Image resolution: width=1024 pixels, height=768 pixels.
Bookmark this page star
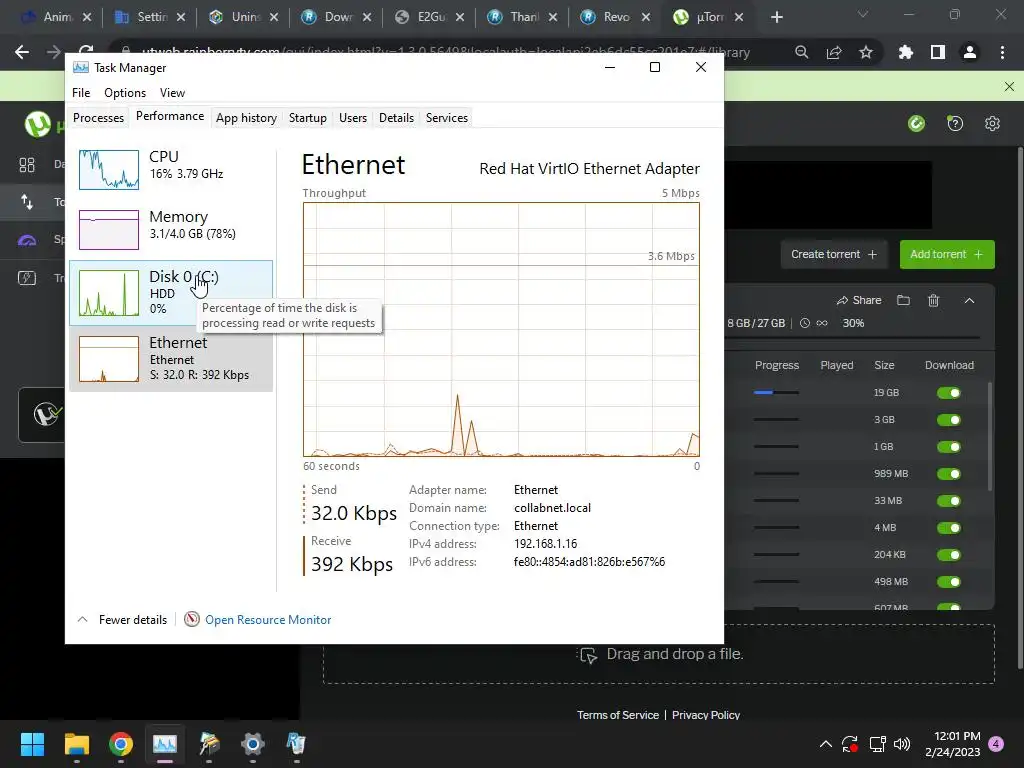point(866,52)
